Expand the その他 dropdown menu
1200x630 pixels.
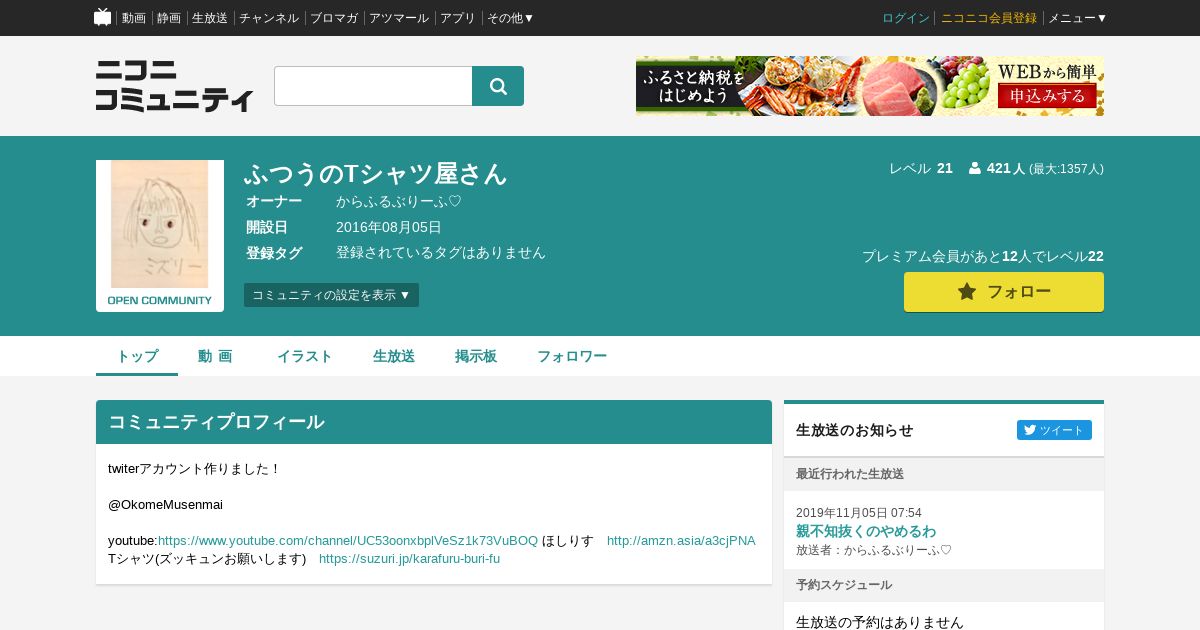[511, 18]
